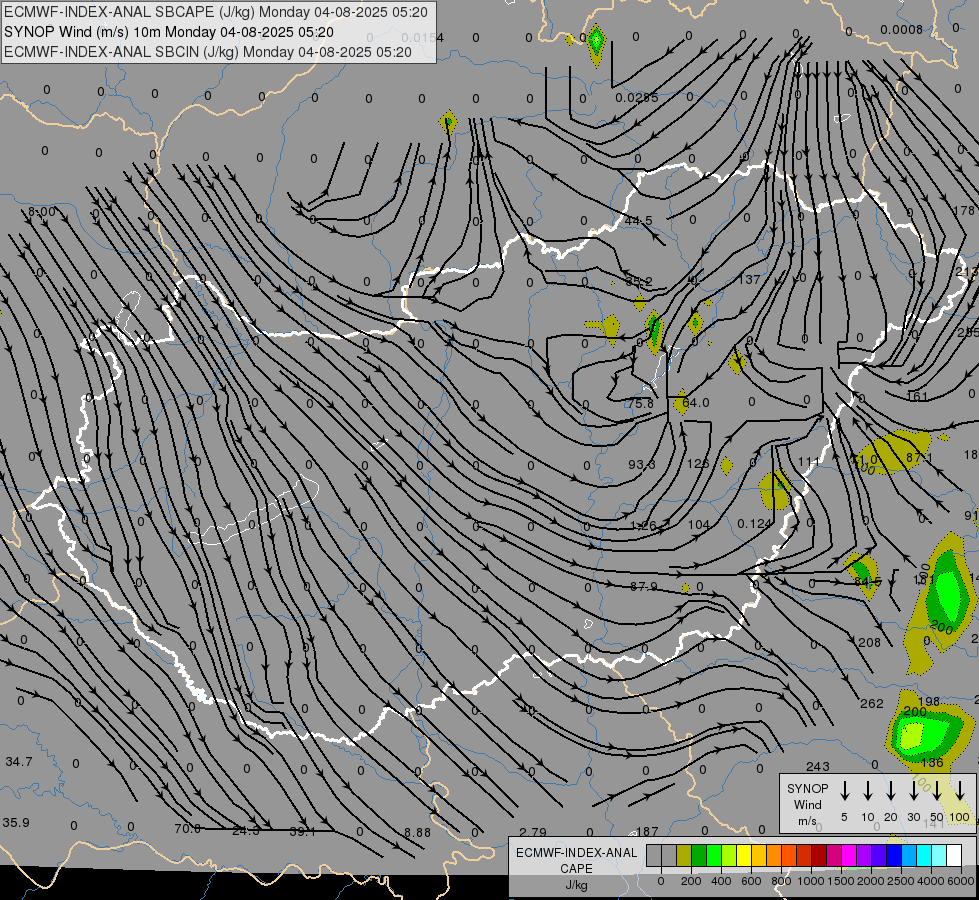Click the 136 value on the map
979x900 pixels.
pos(932,762)
